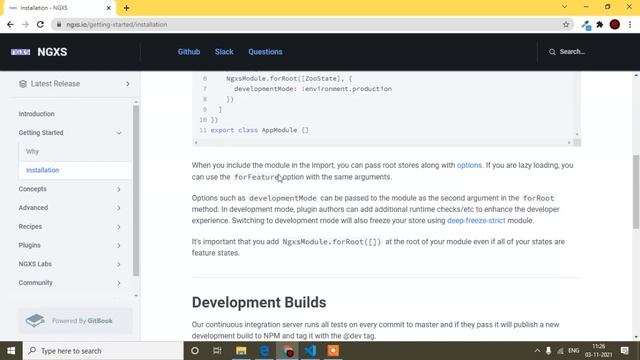Open Visual Studio Code from taskbar

(310, 351)
